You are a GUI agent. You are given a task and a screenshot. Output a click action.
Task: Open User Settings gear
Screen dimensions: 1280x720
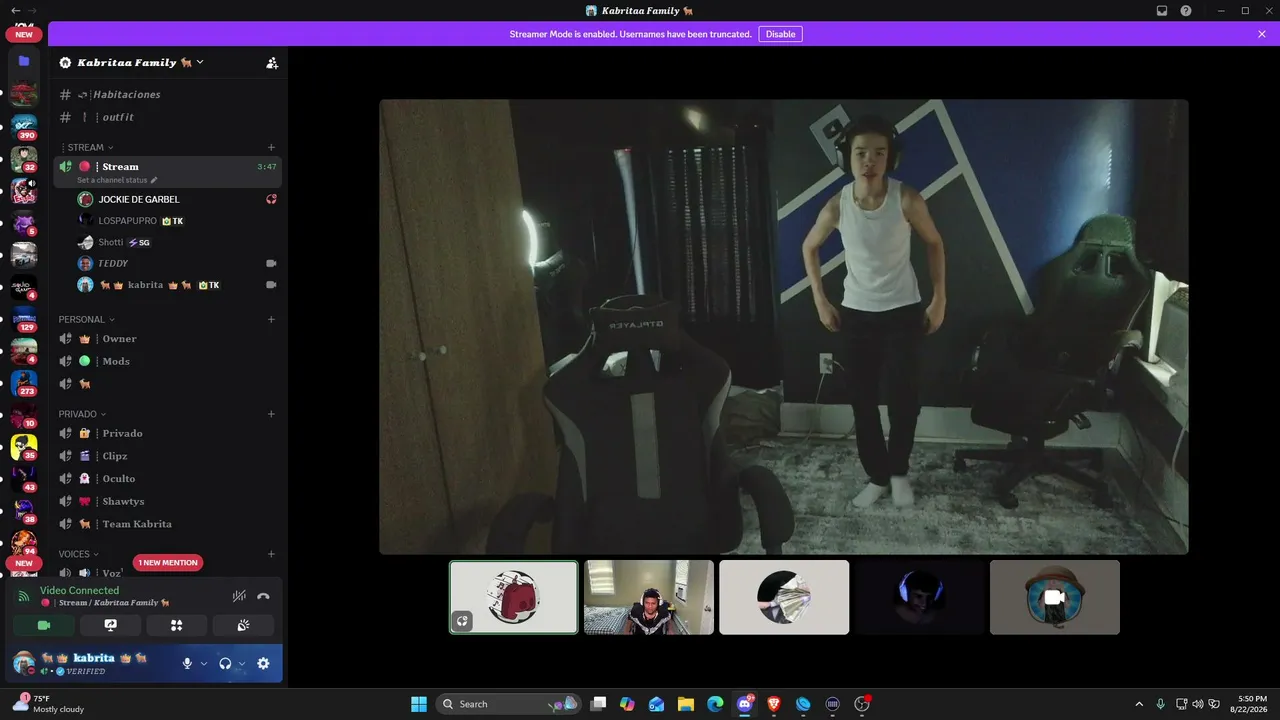click(x=263, y=663)
